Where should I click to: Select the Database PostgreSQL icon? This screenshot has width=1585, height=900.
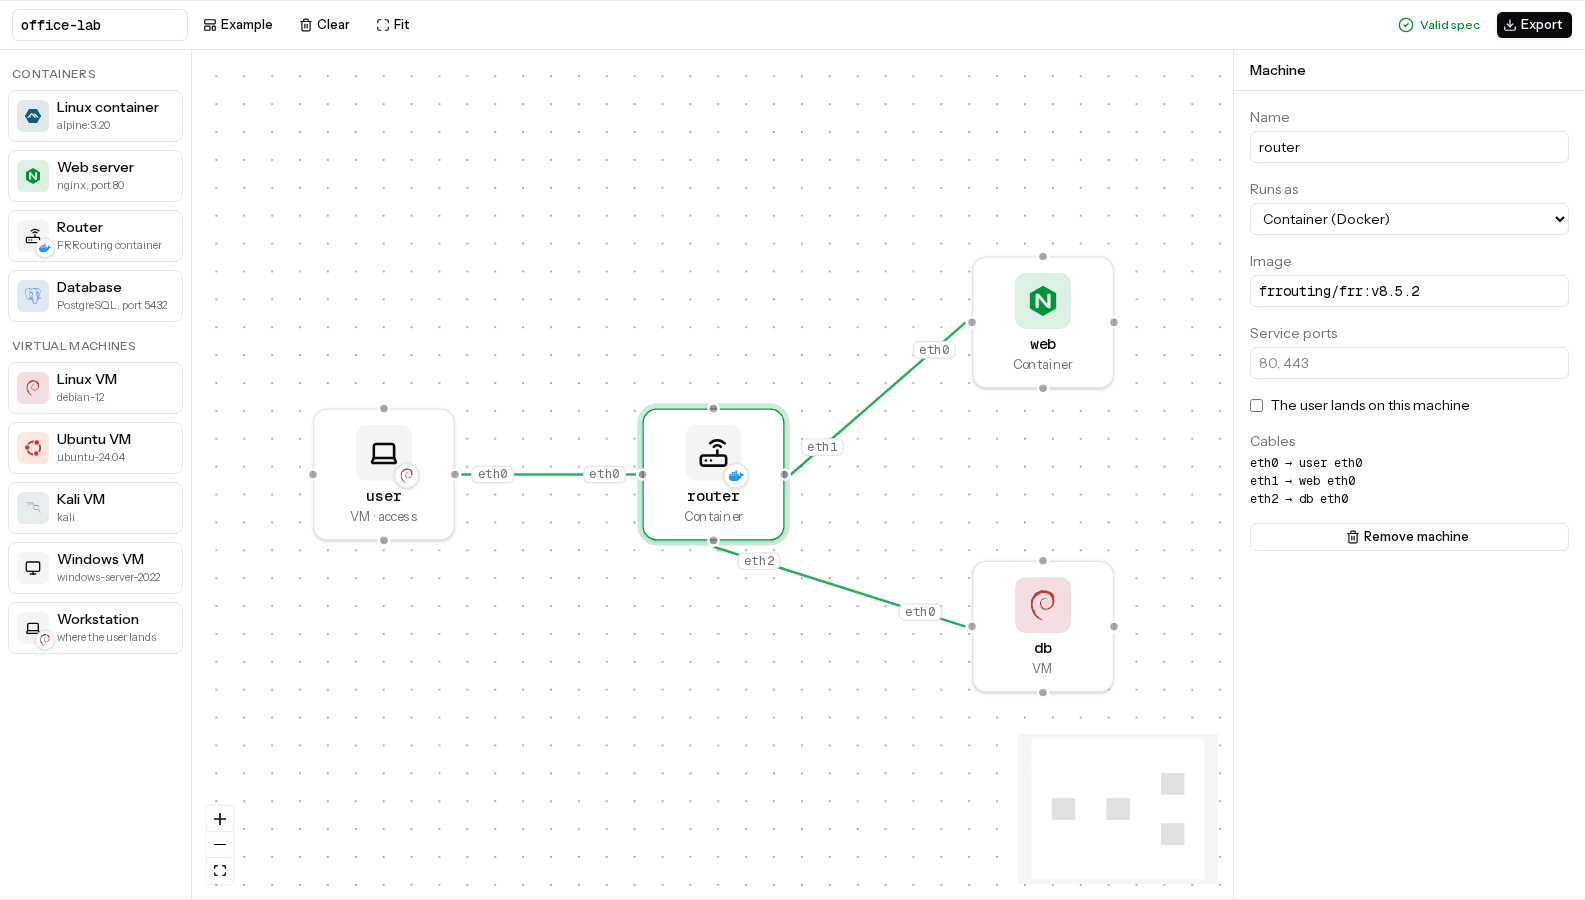pyautogui.click(x=33, y=296)
